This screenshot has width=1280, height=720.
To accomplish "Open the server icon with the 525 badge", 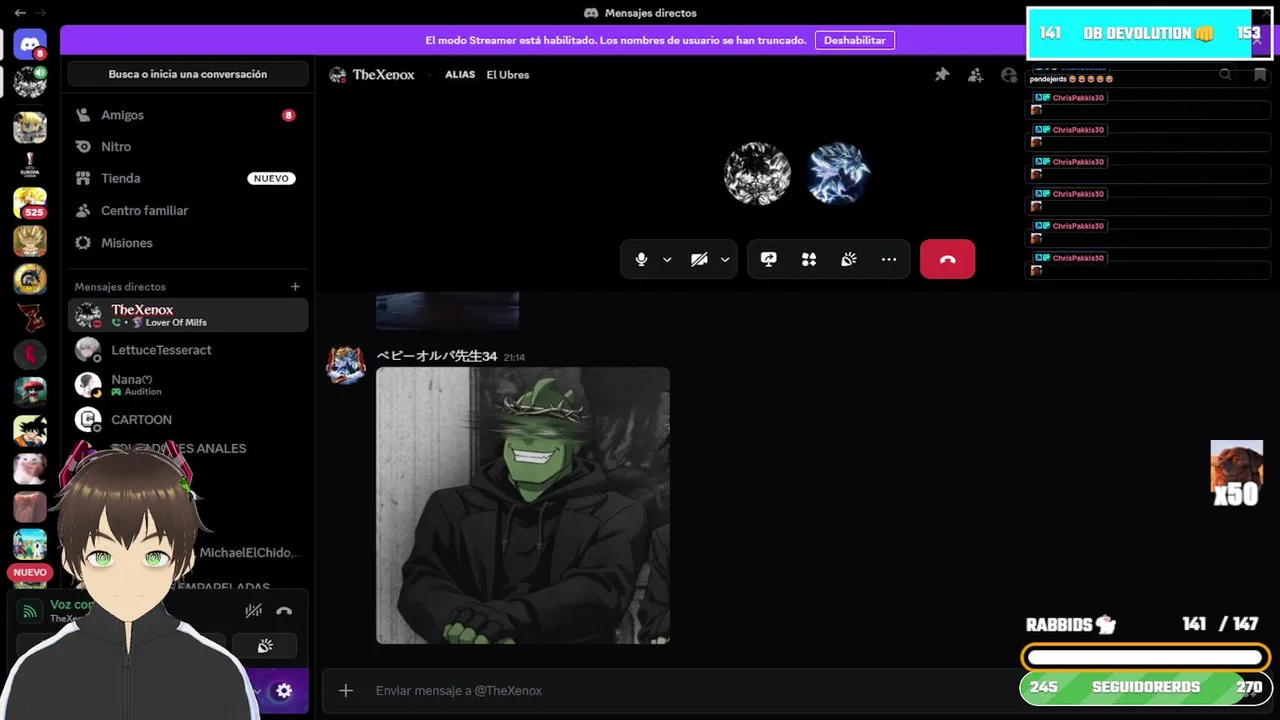I will click(30, 203).
